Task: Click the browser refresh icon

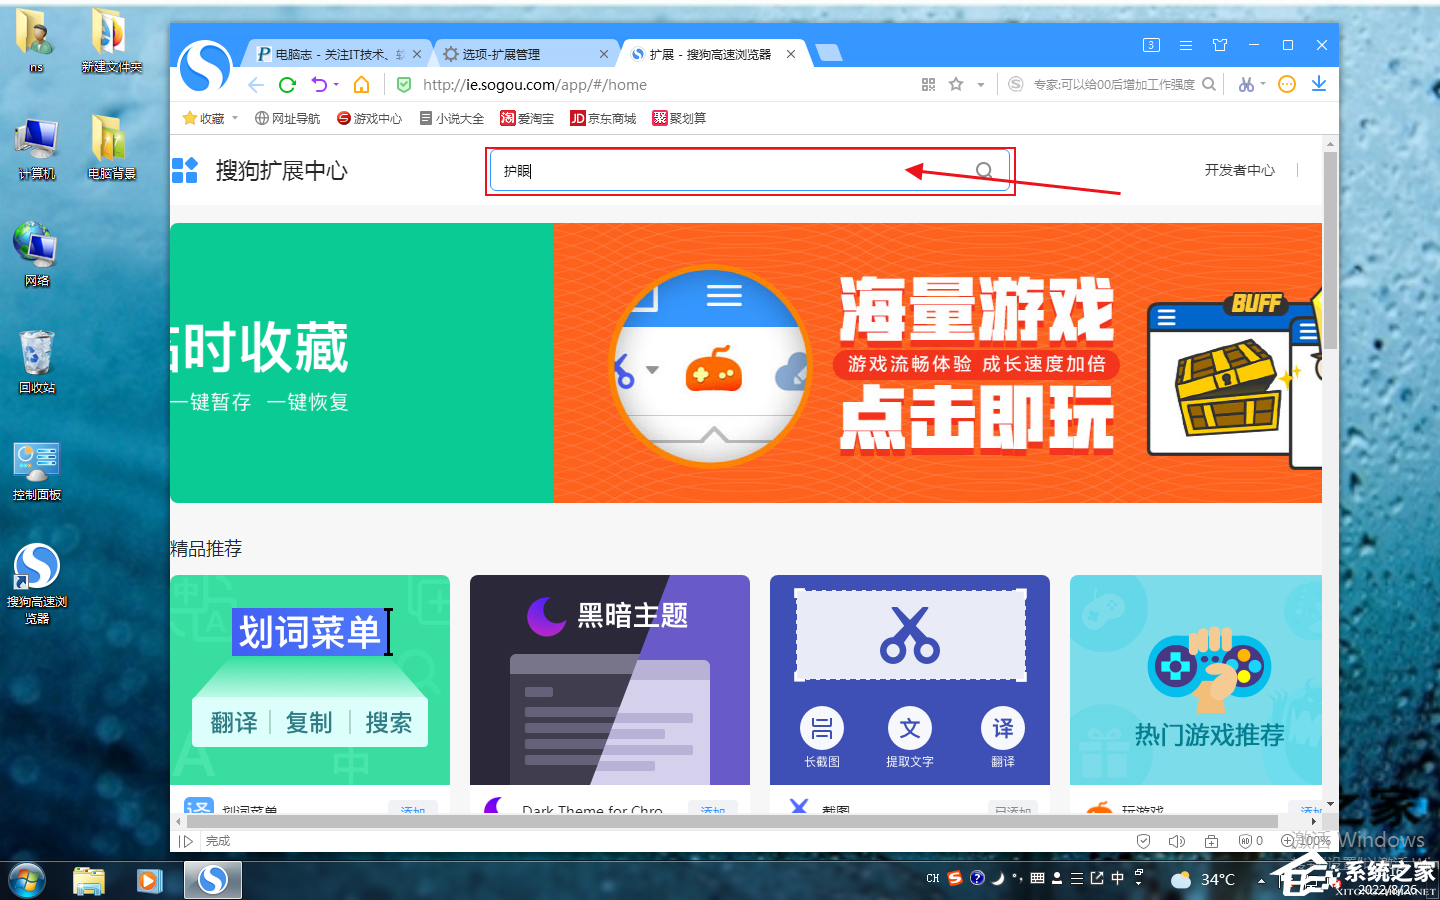Action: pos(287,85)
